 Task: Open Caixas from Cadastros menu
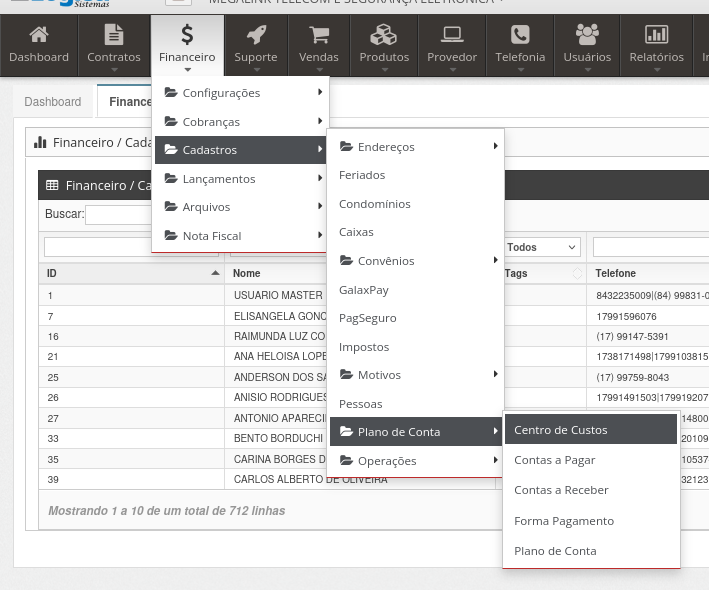tap(356, 232)
